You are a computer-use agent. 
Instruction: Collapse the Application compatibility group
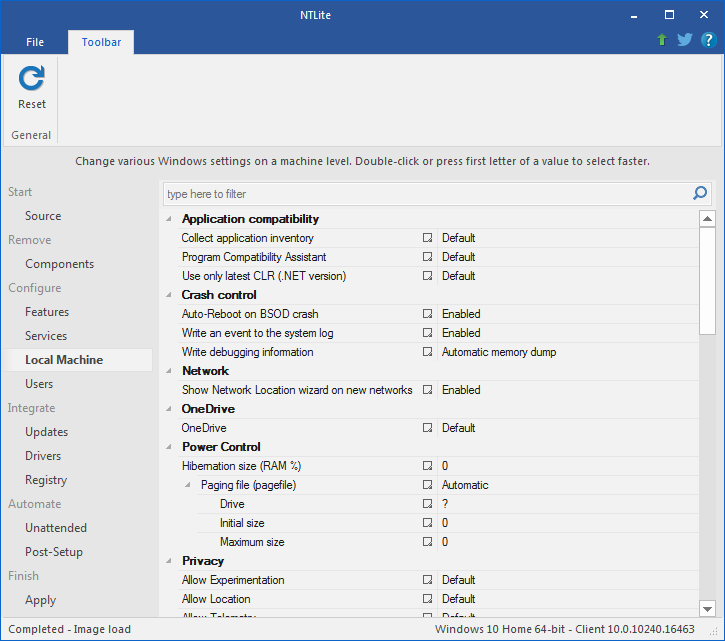[169, 219]
